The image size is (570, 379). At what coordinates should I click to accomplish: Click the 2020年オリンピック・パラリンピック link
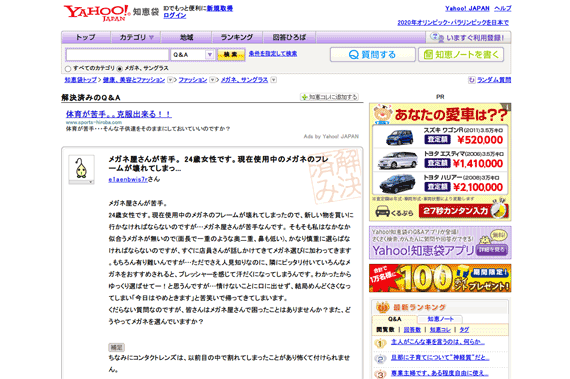(x=453, y=23)
